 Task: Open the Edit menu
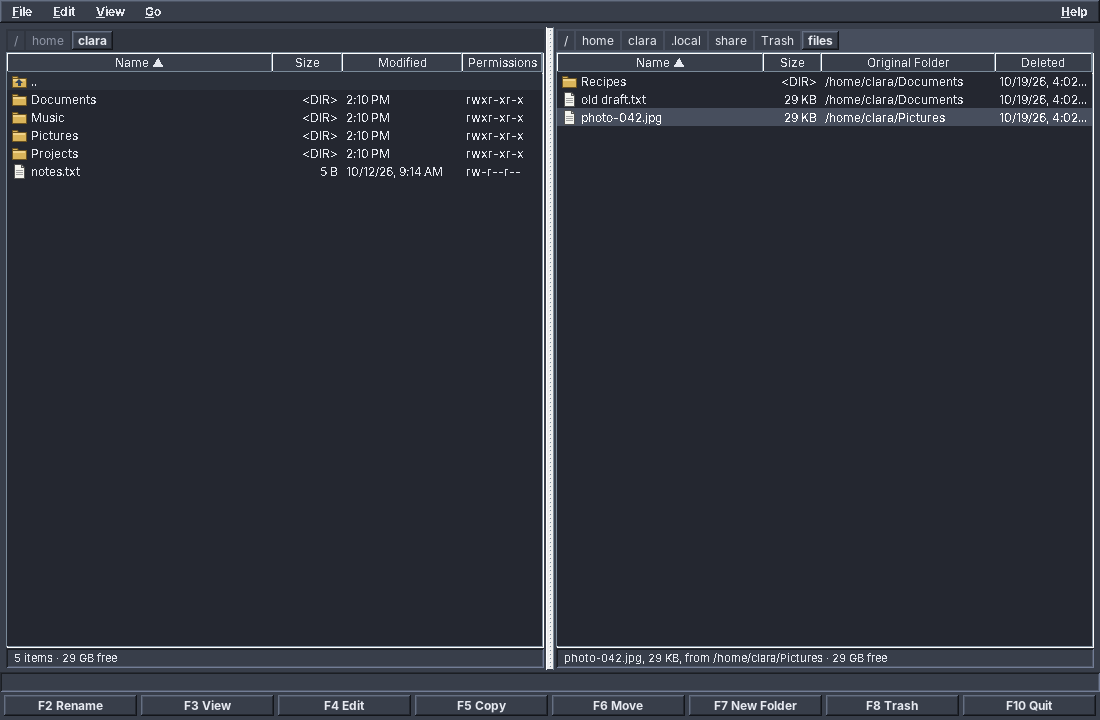point(64,12)
